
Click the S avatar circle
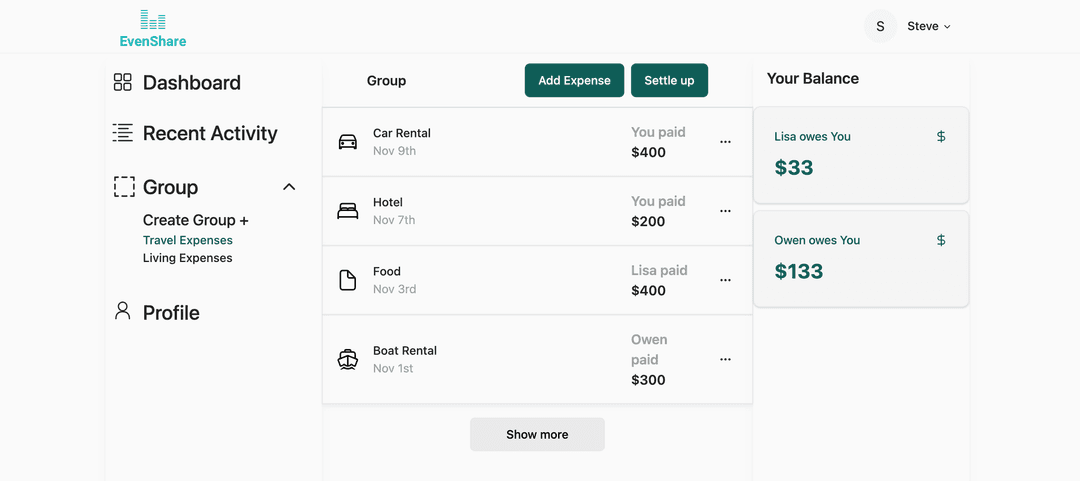[x=880, y=26]
